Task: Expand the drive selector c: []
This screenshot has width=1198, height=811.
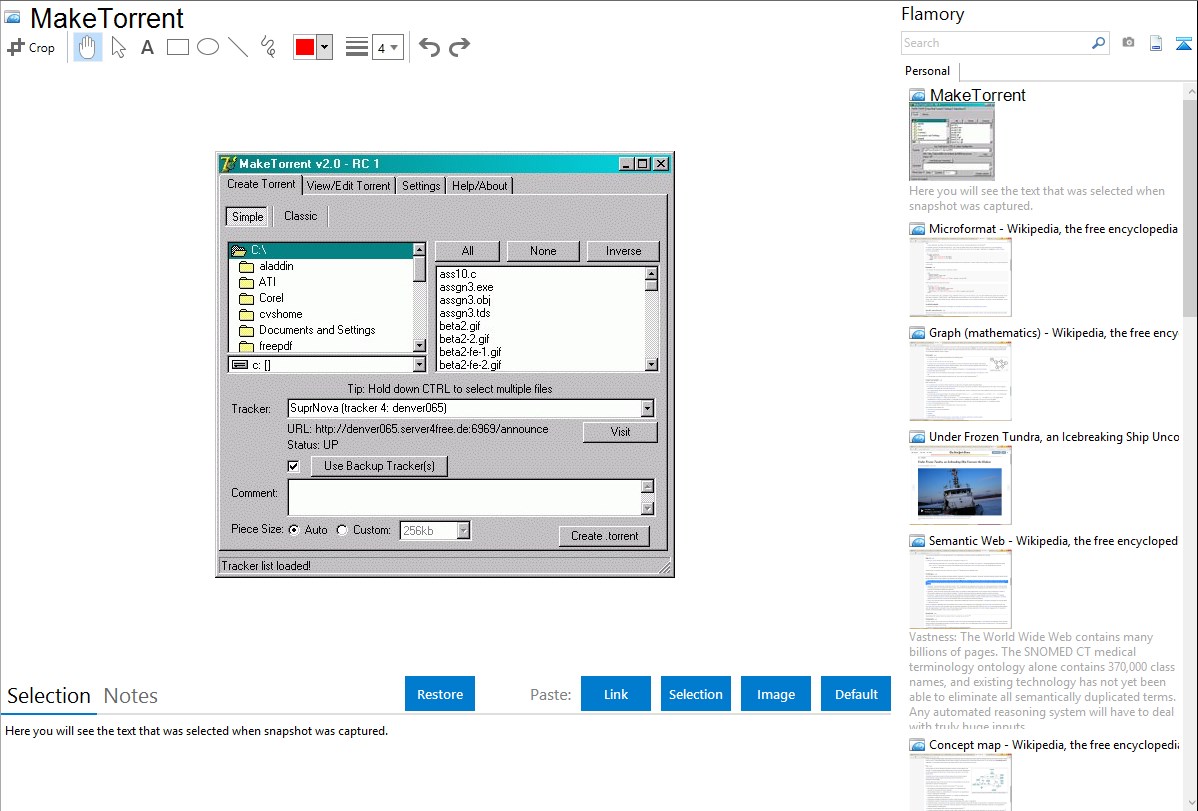Action: [x=419, y=365]
